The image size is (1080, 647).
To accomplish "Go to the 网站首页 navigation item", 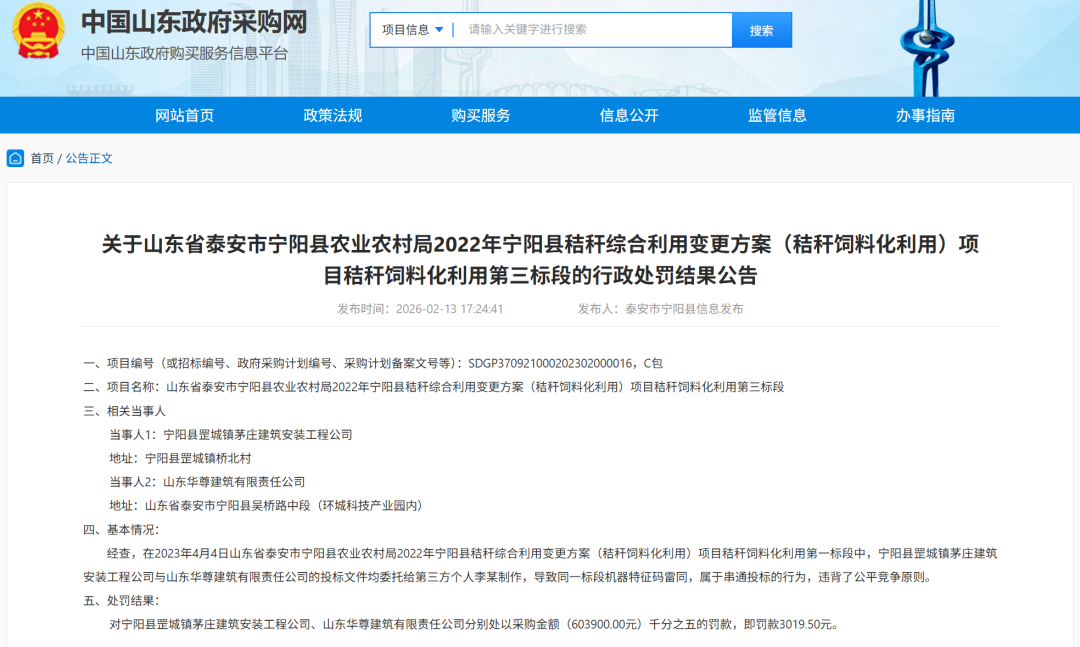I will tap(184, 115).
